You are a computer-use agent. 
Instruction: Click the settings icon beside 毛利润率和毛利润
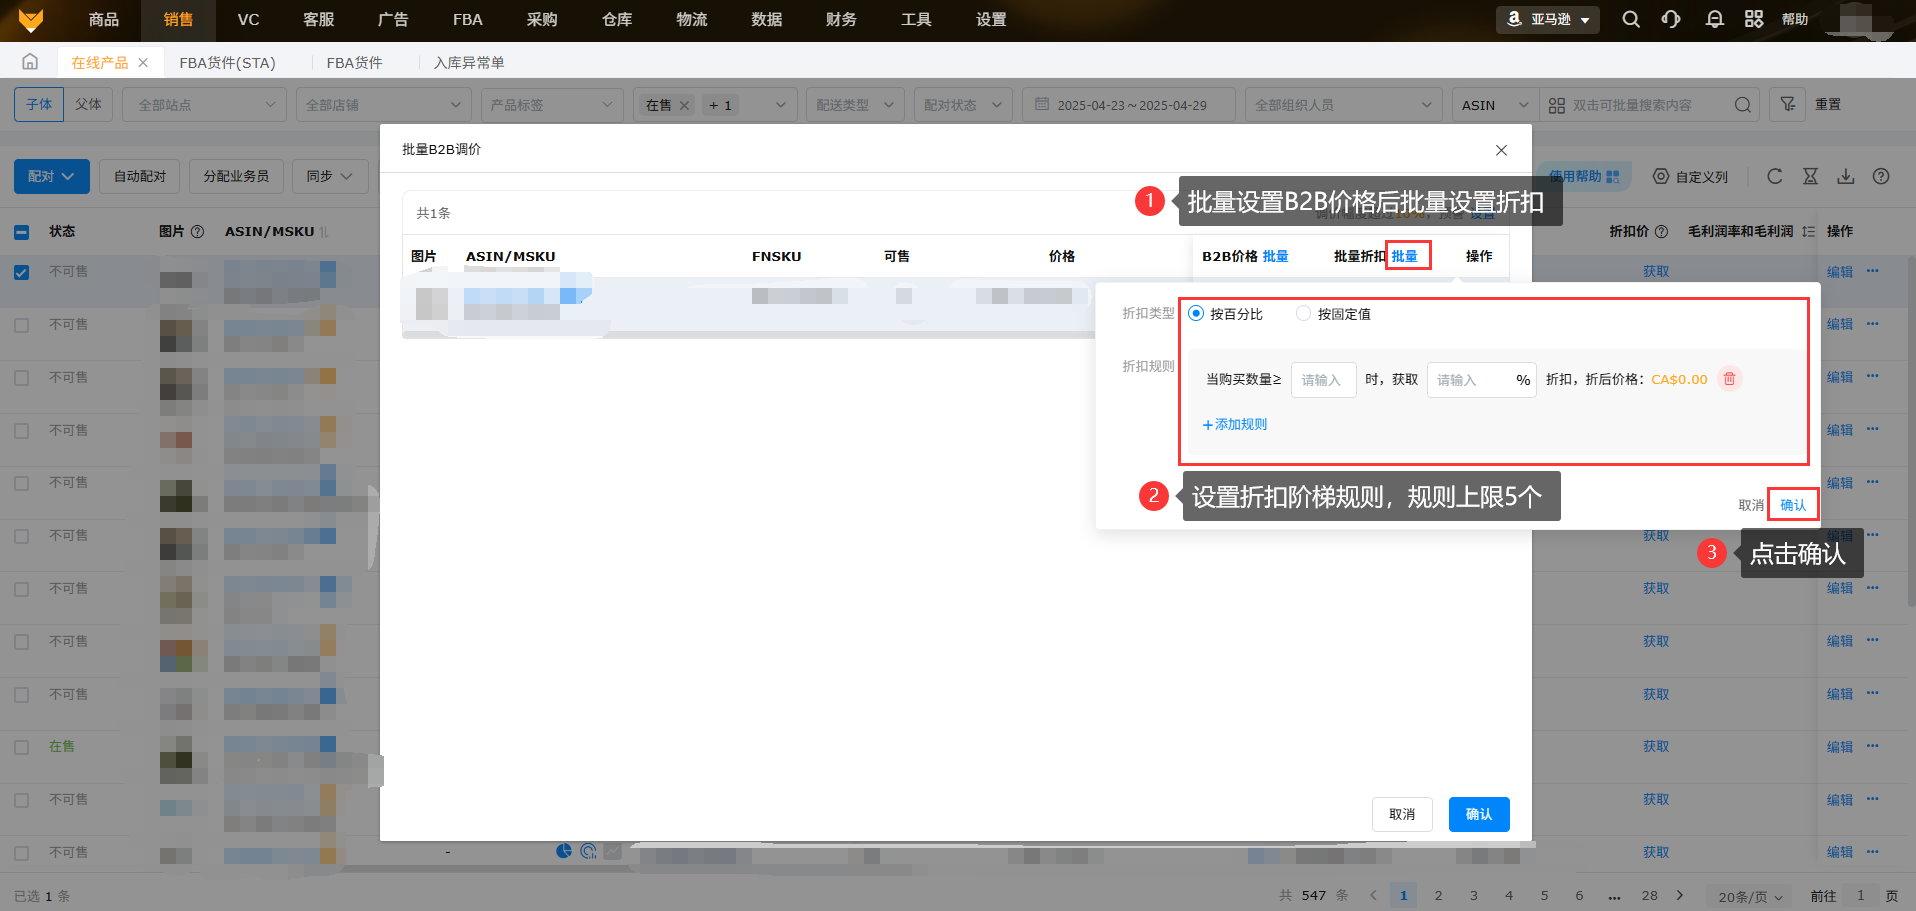click(1808, 231)
